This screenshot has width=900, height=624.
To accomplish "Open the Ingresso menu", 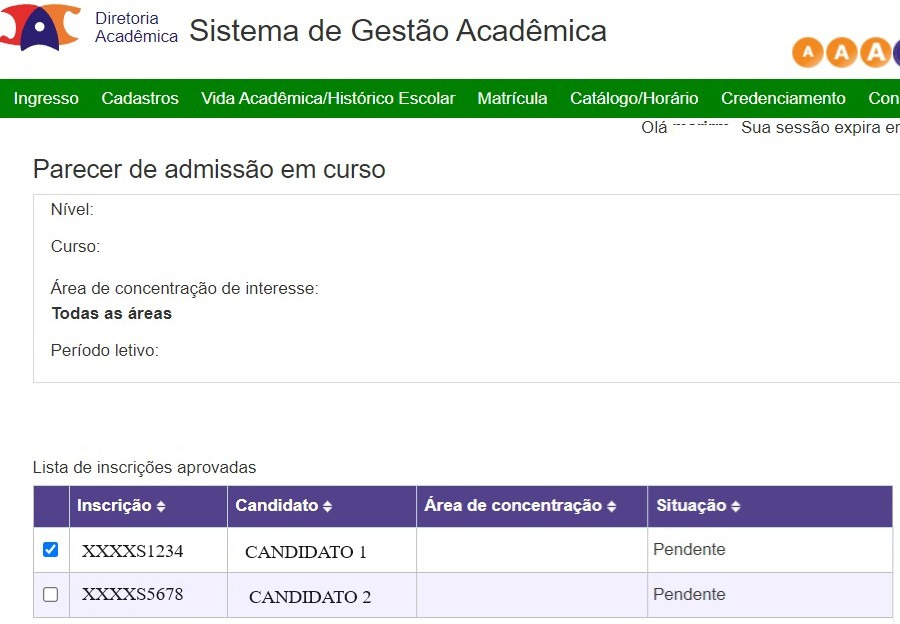I will point(46,98).
